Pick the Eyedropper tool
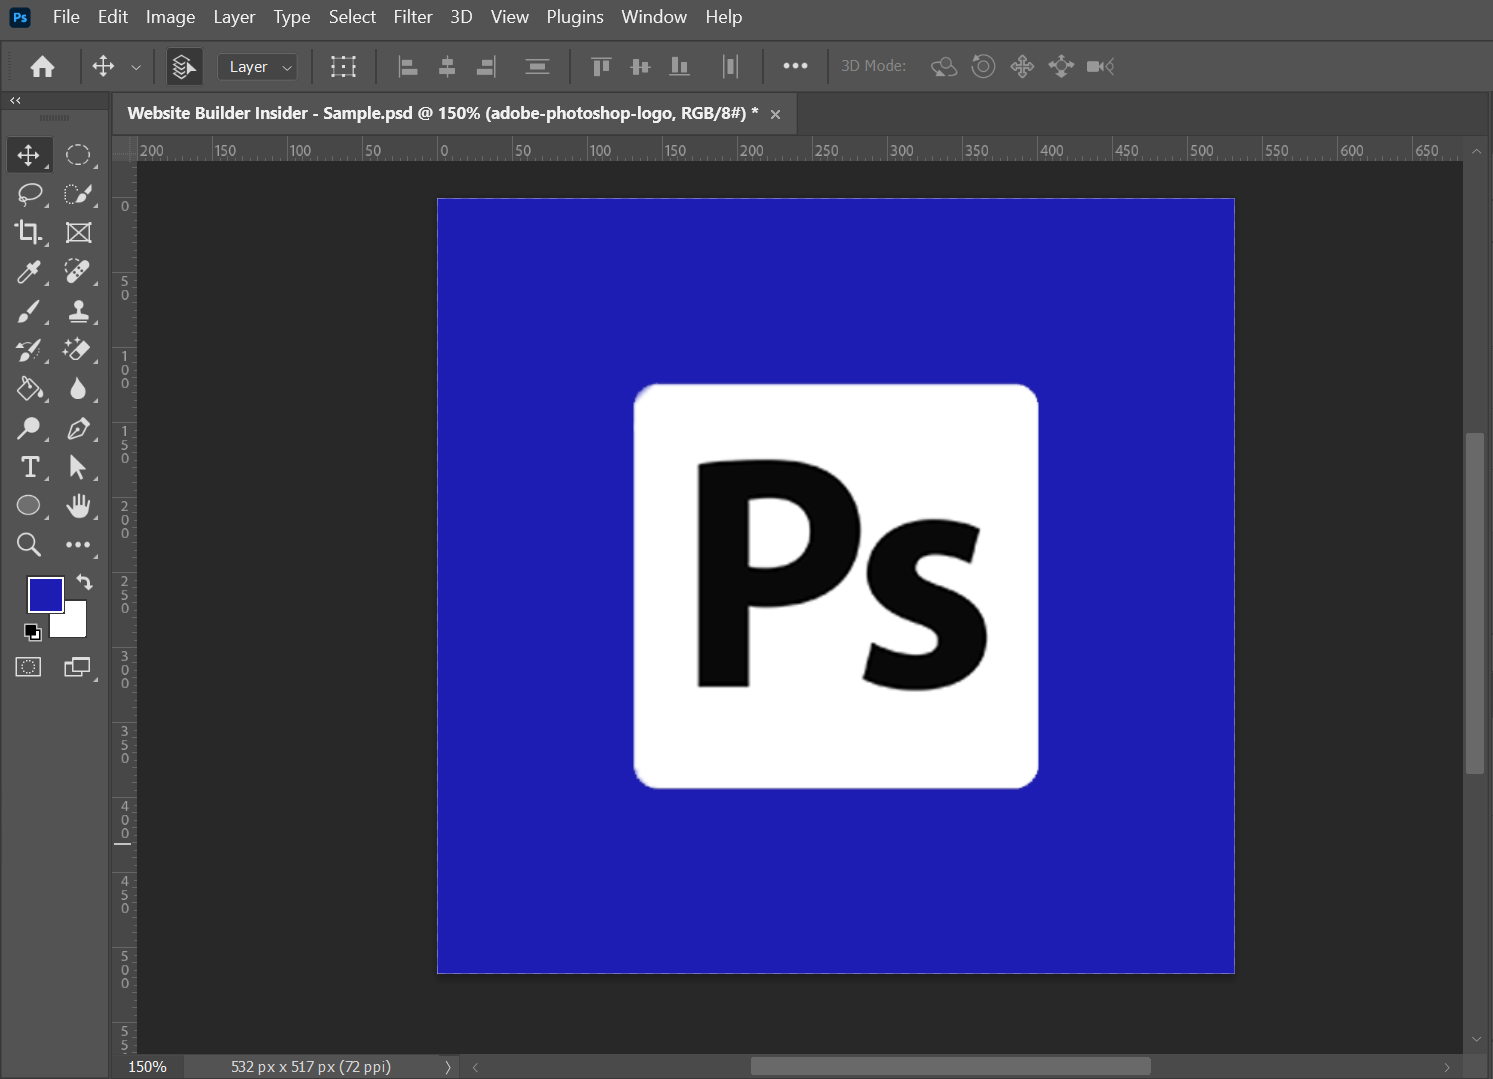 pyautogui.click(x=28, y=272)
